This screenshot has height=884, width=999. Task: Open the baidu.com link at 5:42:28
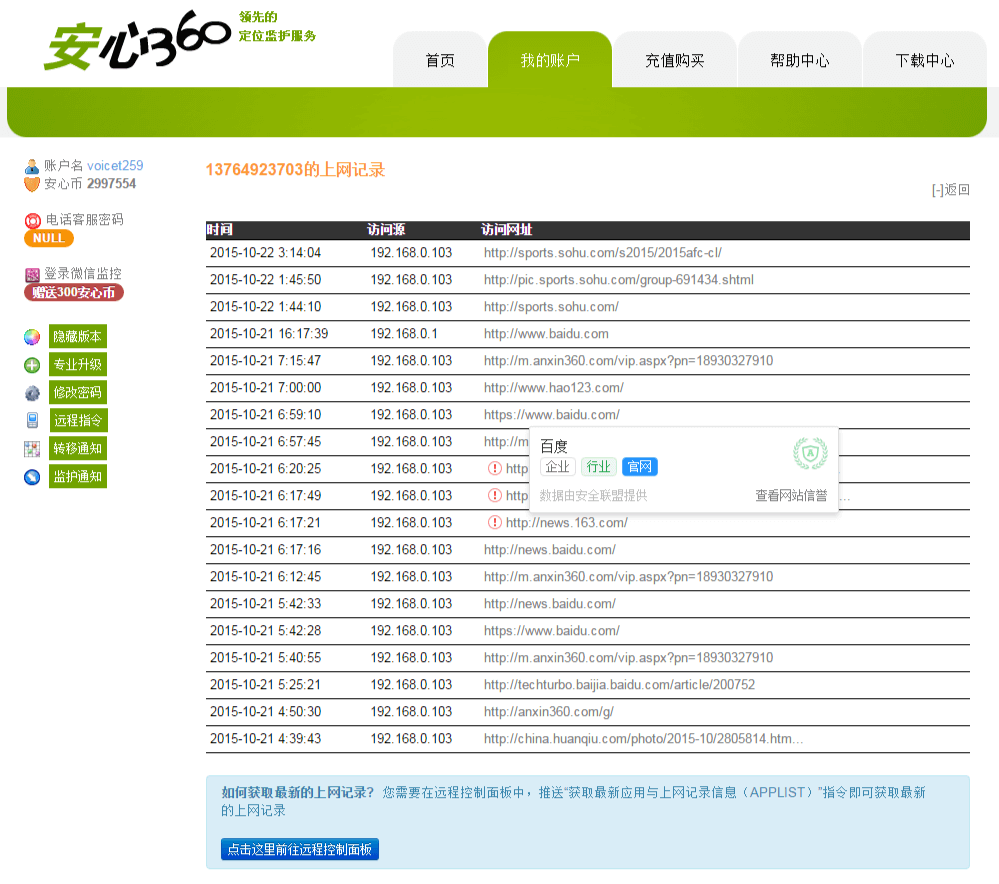point(552,631)
